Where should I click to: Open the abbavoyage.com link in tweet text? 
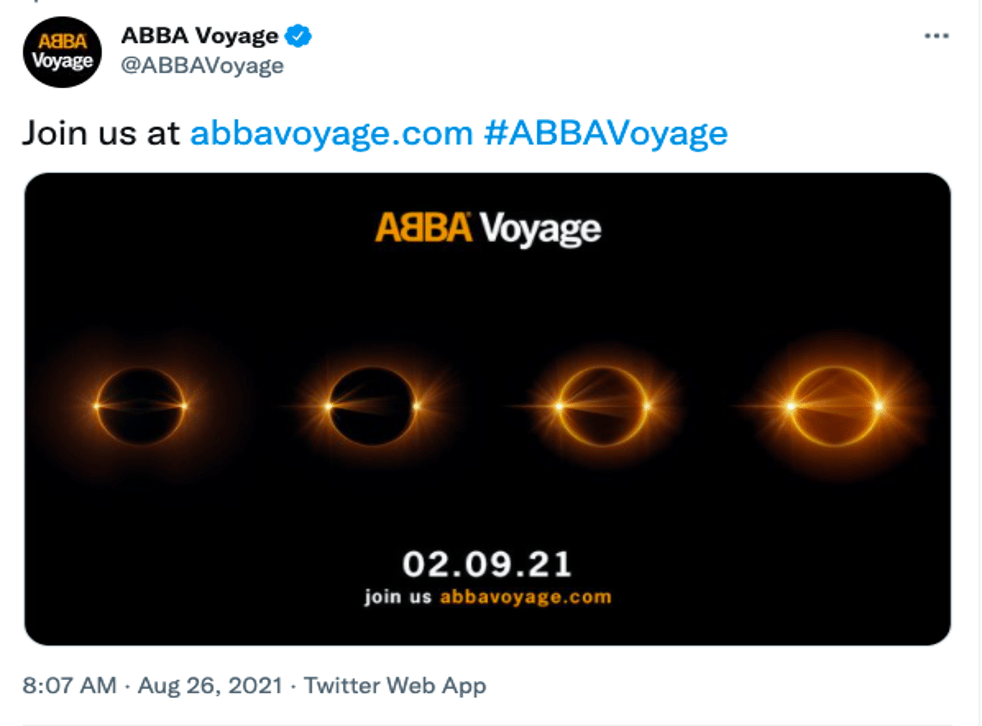pyautogui.click(x=330, y=133)
